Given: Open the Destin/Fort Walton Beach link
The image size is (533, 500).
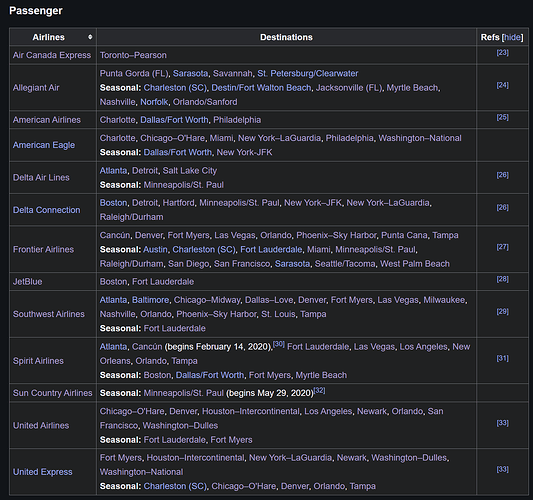Looking at the screenshot, I should click(261, 88).
